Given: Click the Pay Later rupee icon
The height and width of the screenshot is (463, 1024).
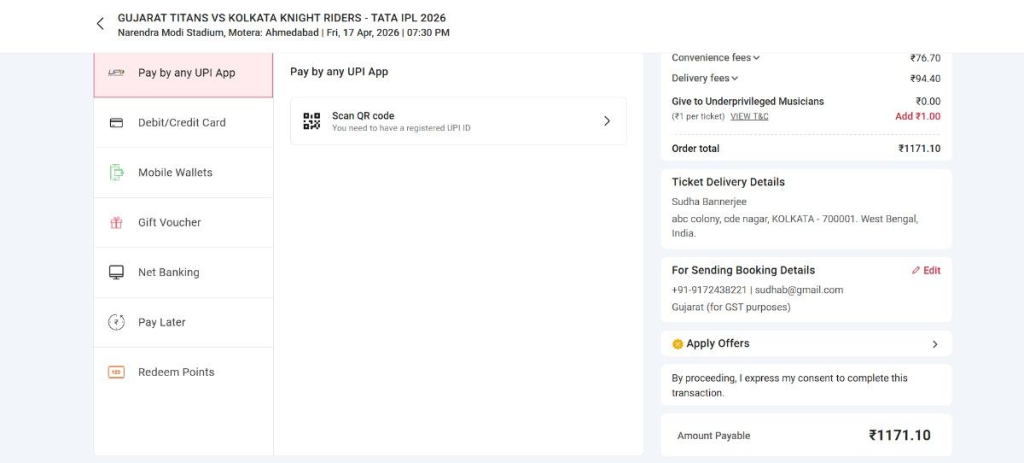Looking at the screenshot, I should [116, 322].
